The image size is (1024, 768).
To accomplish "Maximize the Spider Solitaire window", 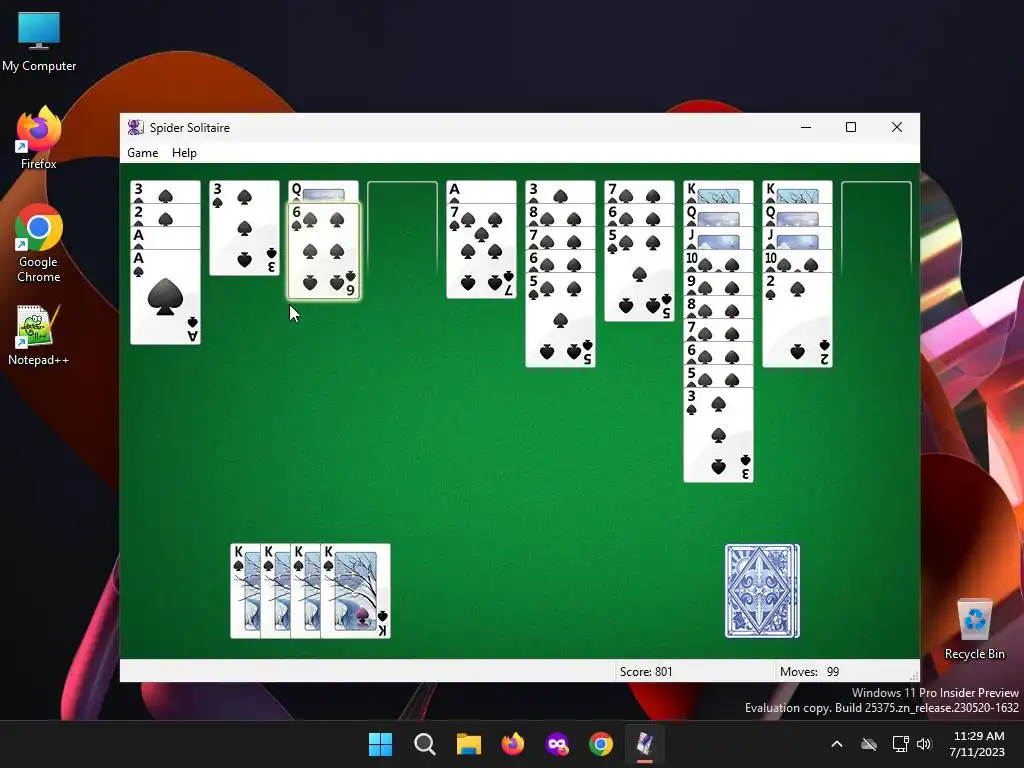I will pos(851,127).
